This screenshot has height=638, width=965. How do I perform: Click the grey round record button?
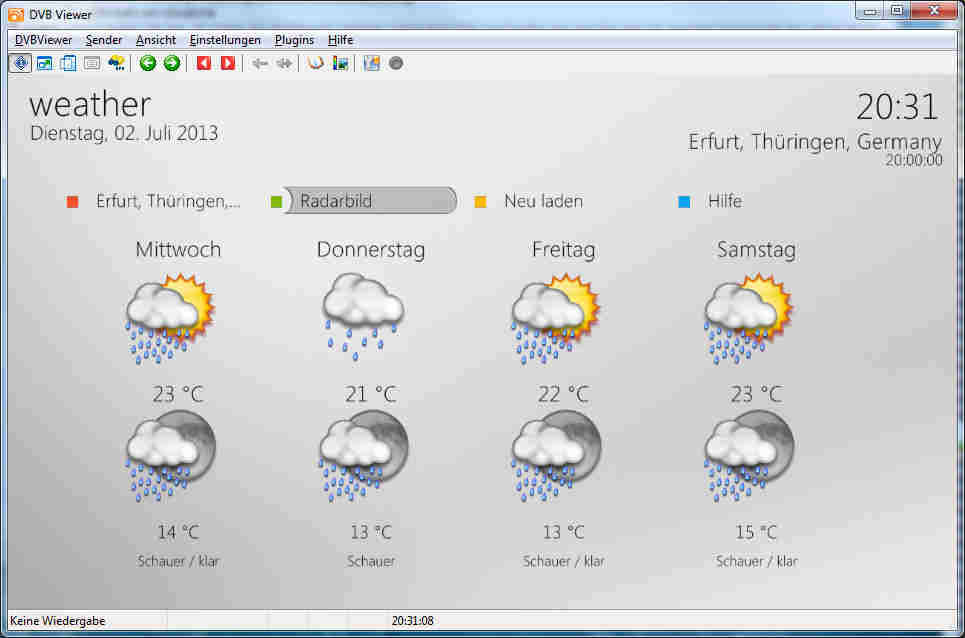[x=396, y=63]
